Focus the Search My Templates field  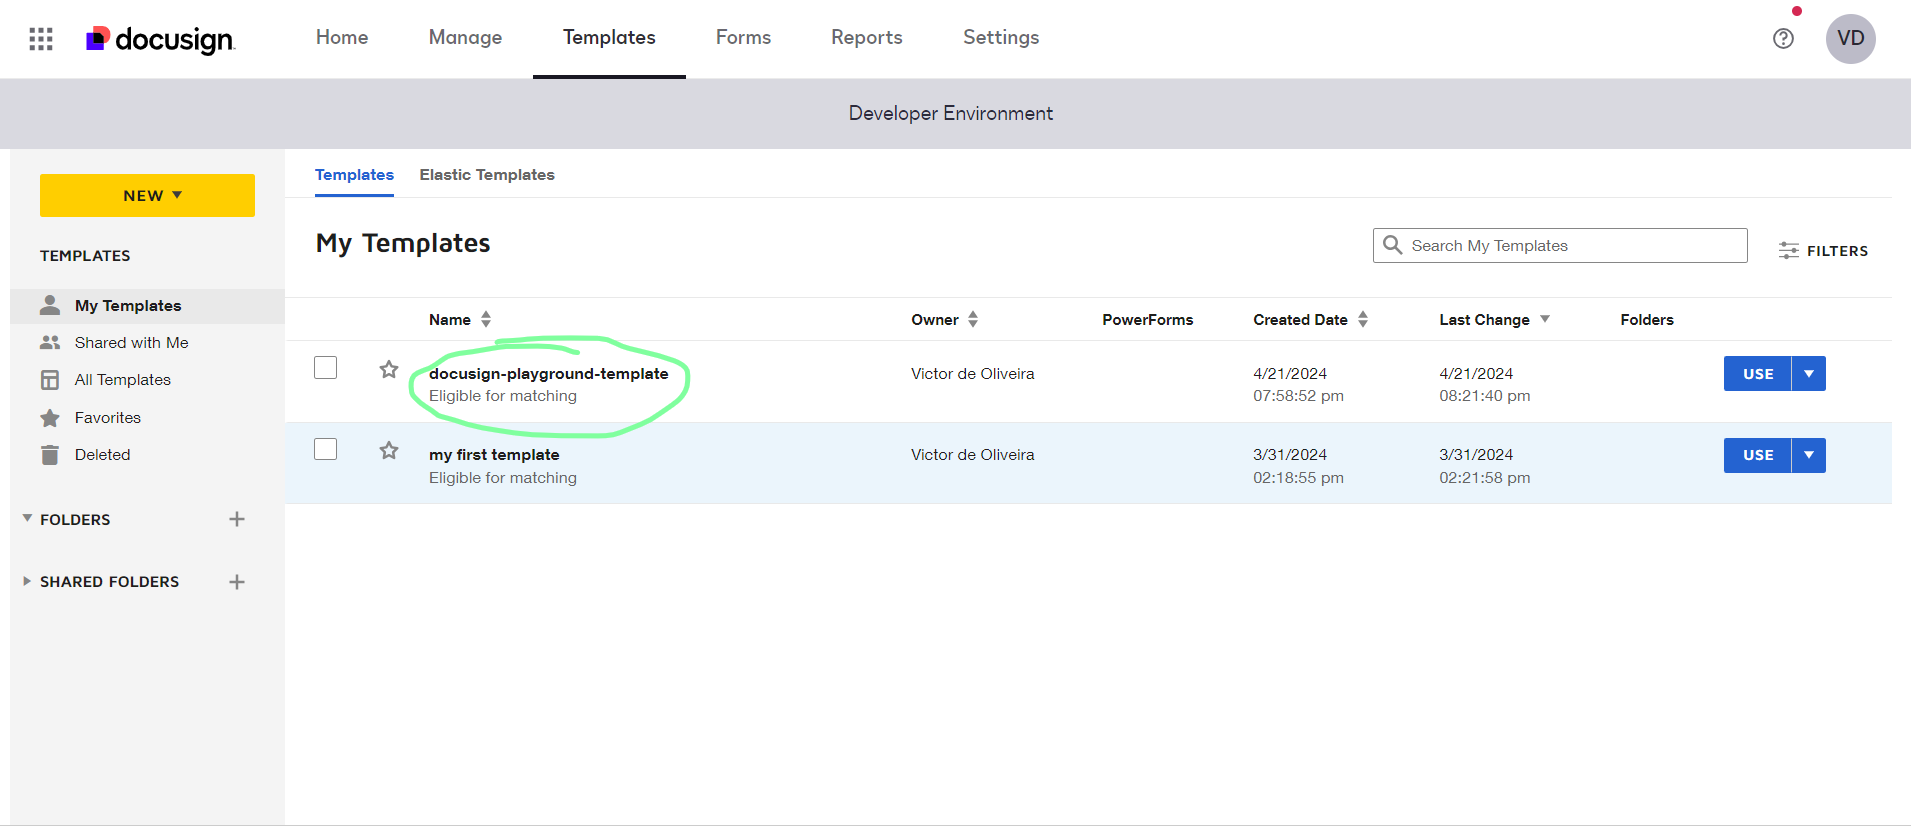tap(1560, 245)
